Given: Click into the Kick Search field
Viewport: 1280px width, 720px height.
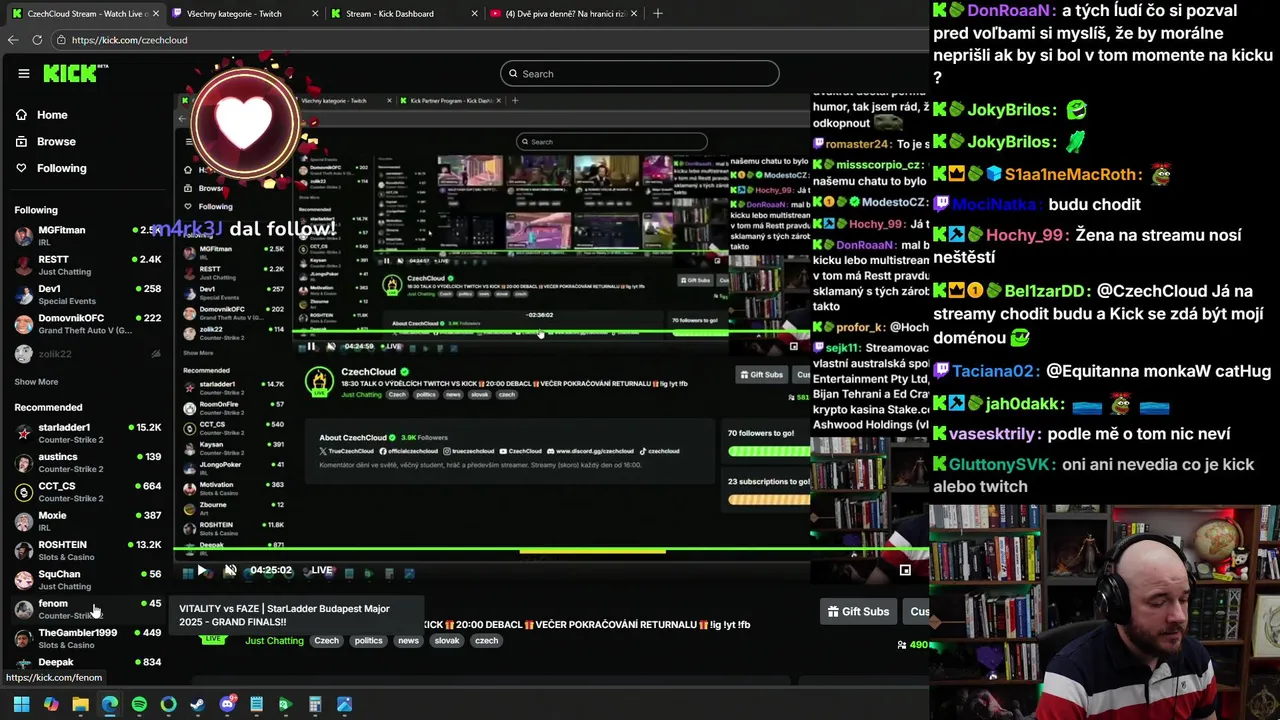Looking at the screenshot, I should (639, 73).
